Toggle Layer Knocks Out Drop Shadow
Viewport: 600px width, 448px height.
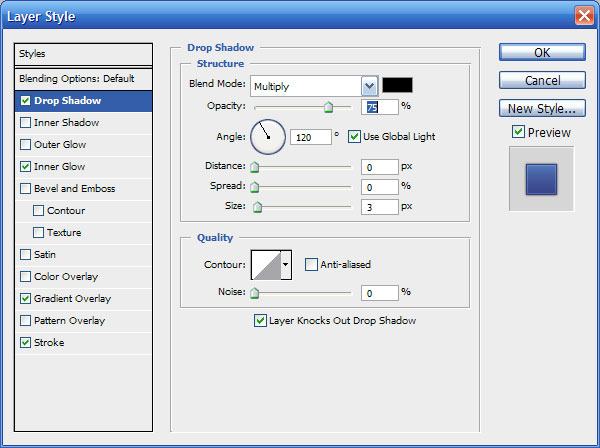coord(260,321)
